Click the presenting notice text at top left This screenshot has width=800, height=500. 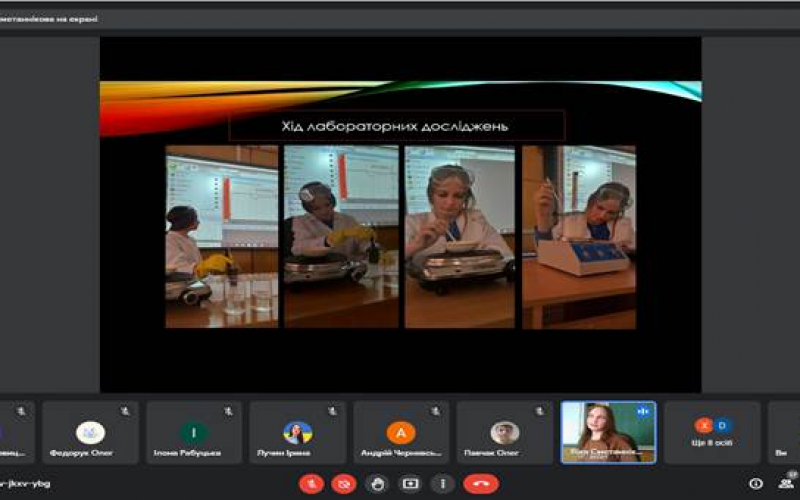(x=48, y=19)
